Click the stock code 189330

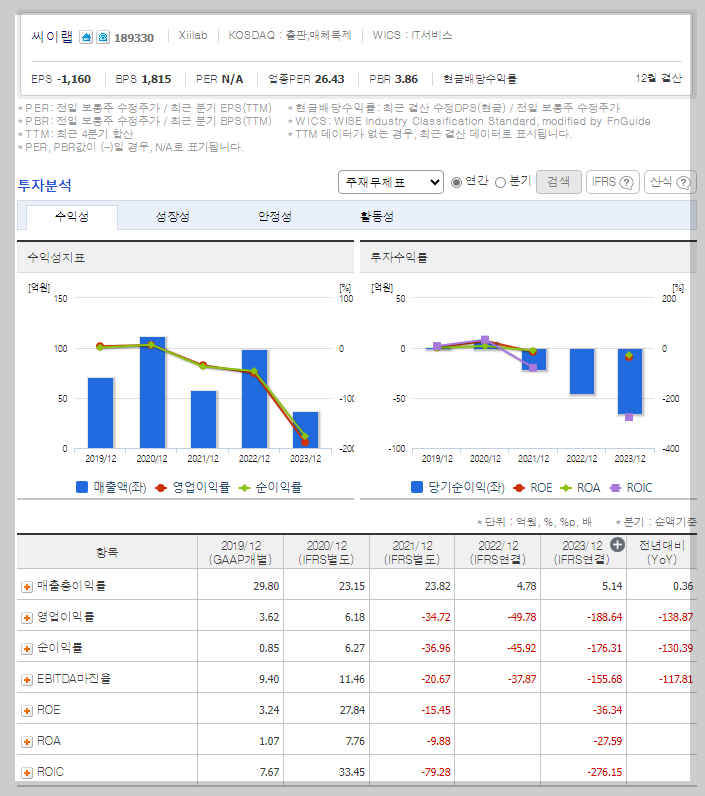tap(133, 38)
